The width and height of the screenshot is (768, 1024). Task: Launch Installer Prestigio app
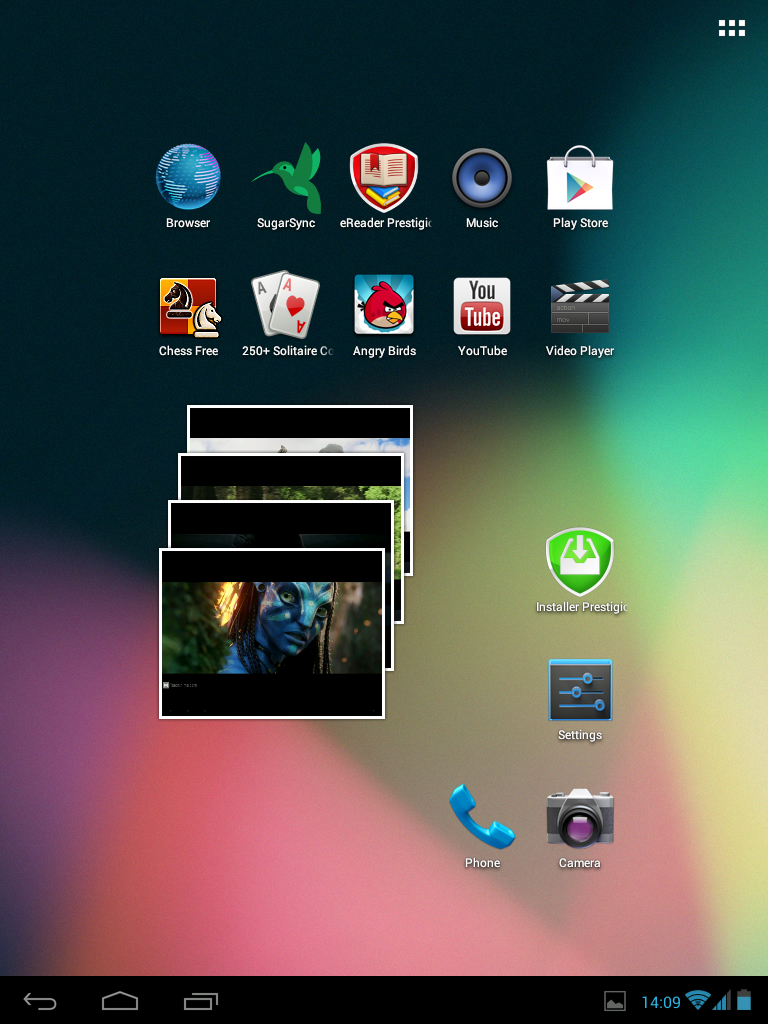tap(580, 571)
